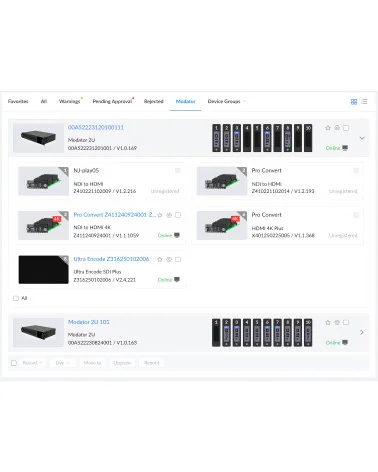Tick checkbox for device 00A52223120100111
Viewport: 378px width, 472px height.
click(x=346, y=128)
